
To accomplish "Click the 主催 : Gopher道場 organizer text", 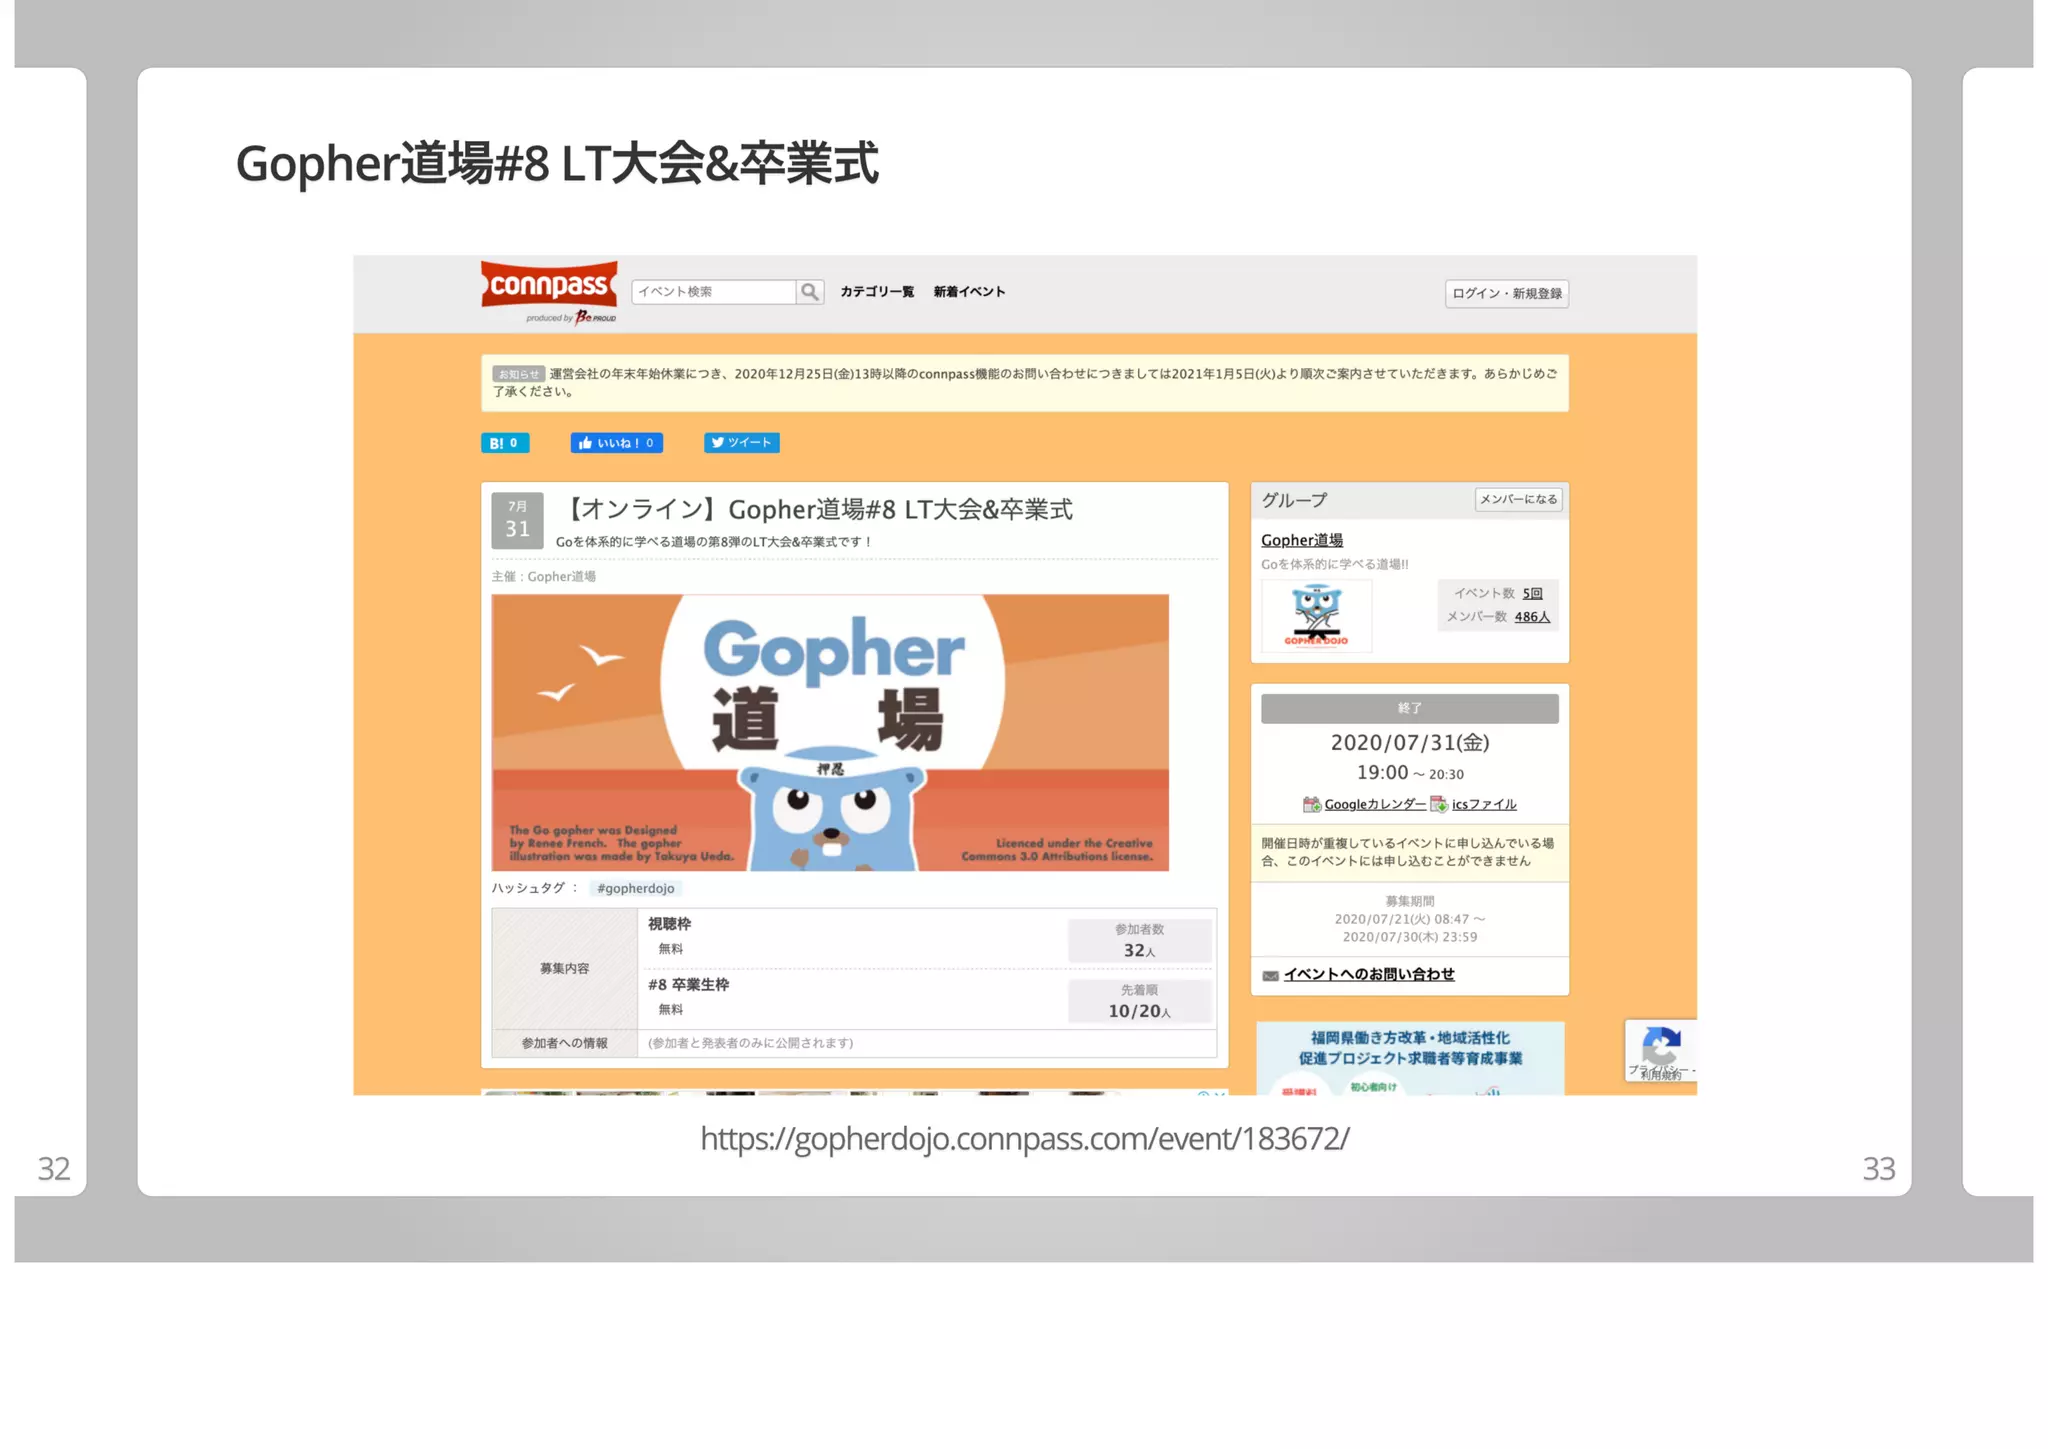I will 544,577.
